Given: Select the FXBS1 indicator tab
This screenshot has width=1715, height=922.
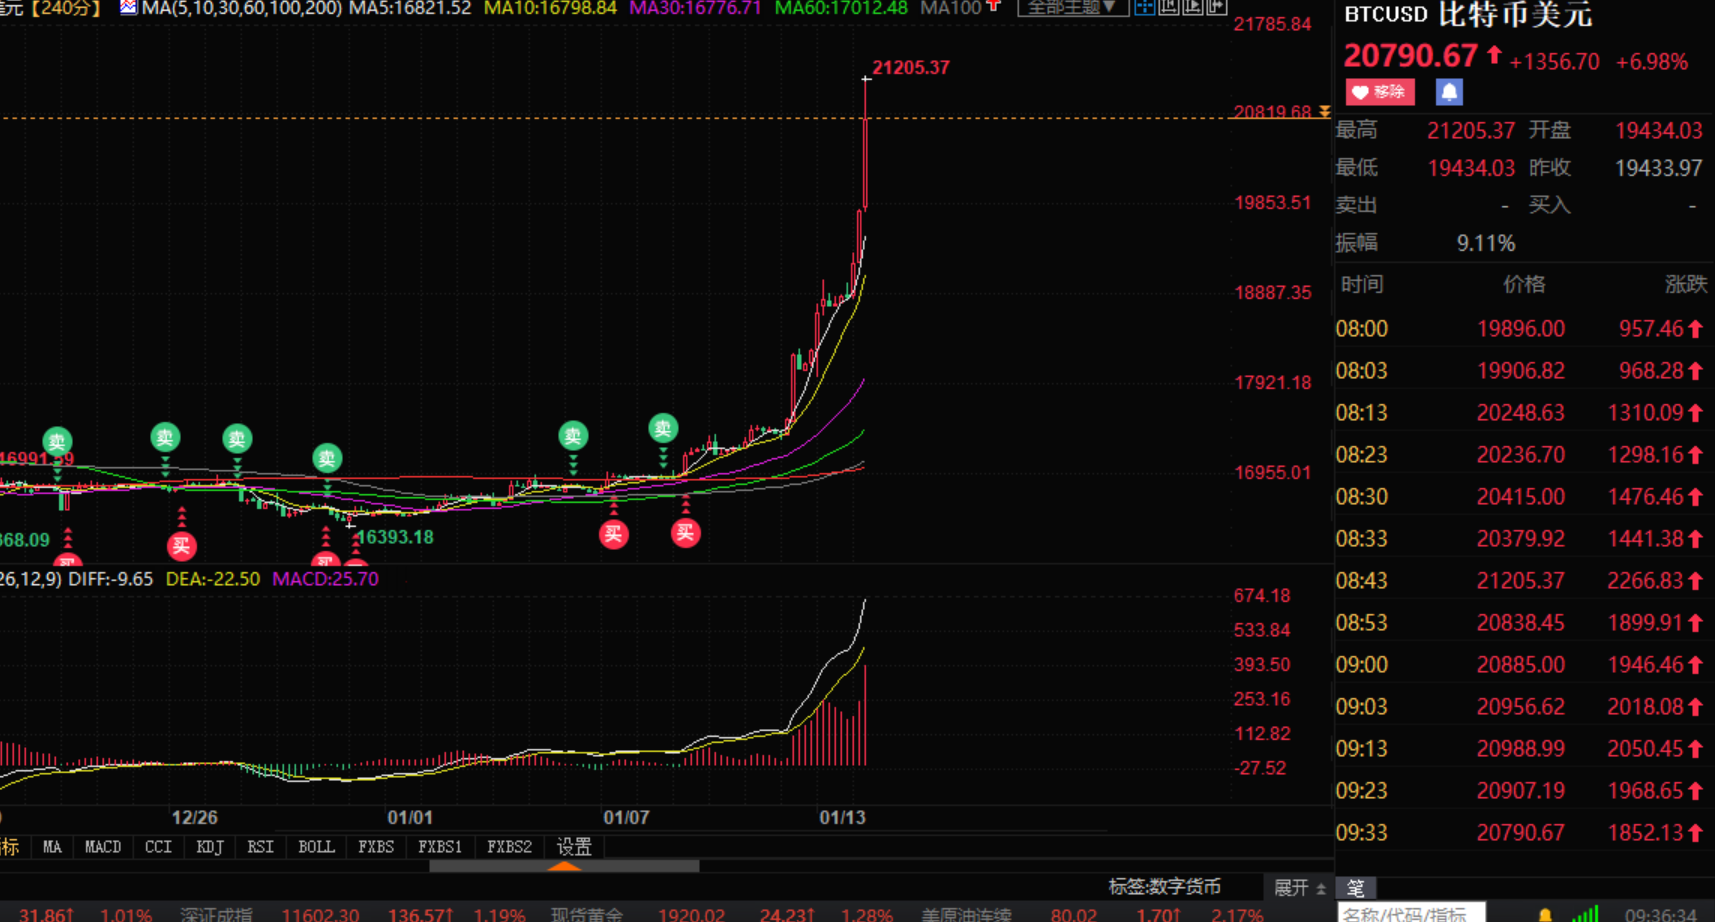Looking at the screenshot, I should pyautogui.click(x=440, y=847).
